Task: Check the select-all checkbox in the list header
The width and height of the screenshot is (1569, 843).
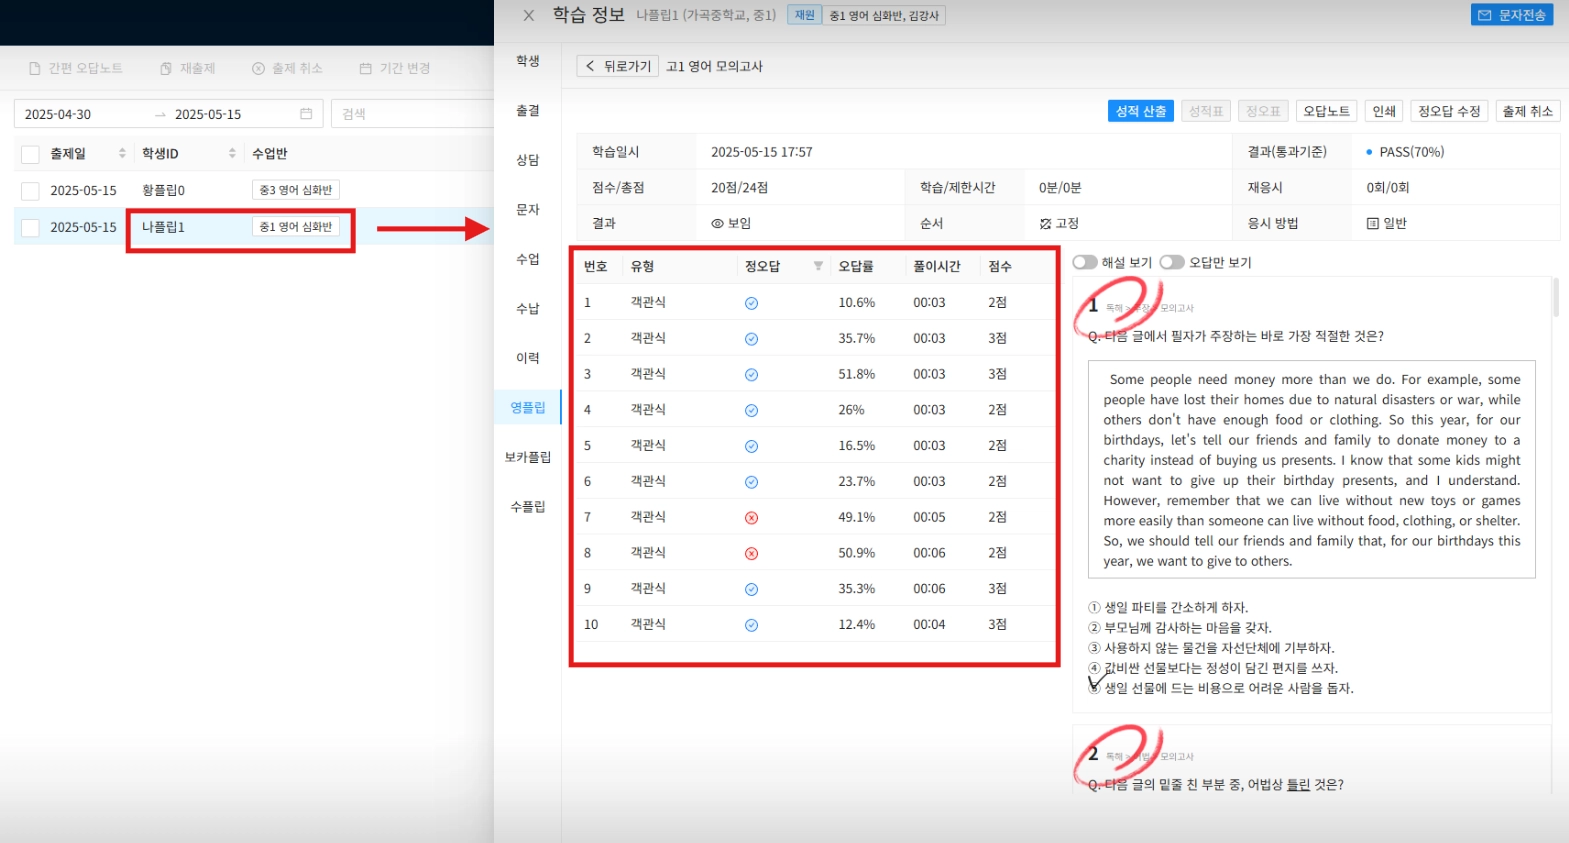Action: [x=30, y=154]
